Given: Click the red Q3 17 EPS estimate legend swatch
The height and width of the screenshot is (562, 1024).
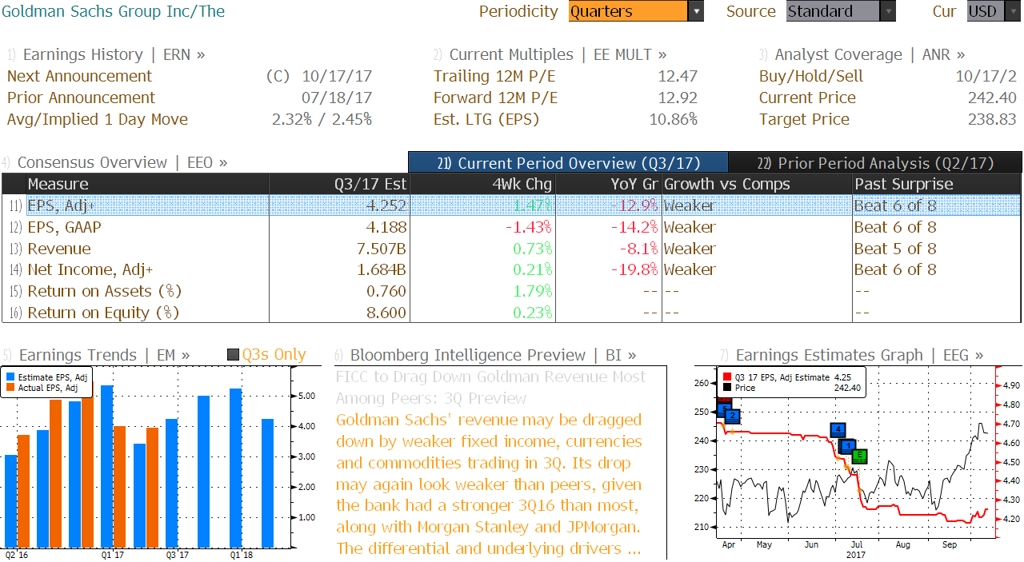Looking at the screenshot, I should tap(726, 377).
